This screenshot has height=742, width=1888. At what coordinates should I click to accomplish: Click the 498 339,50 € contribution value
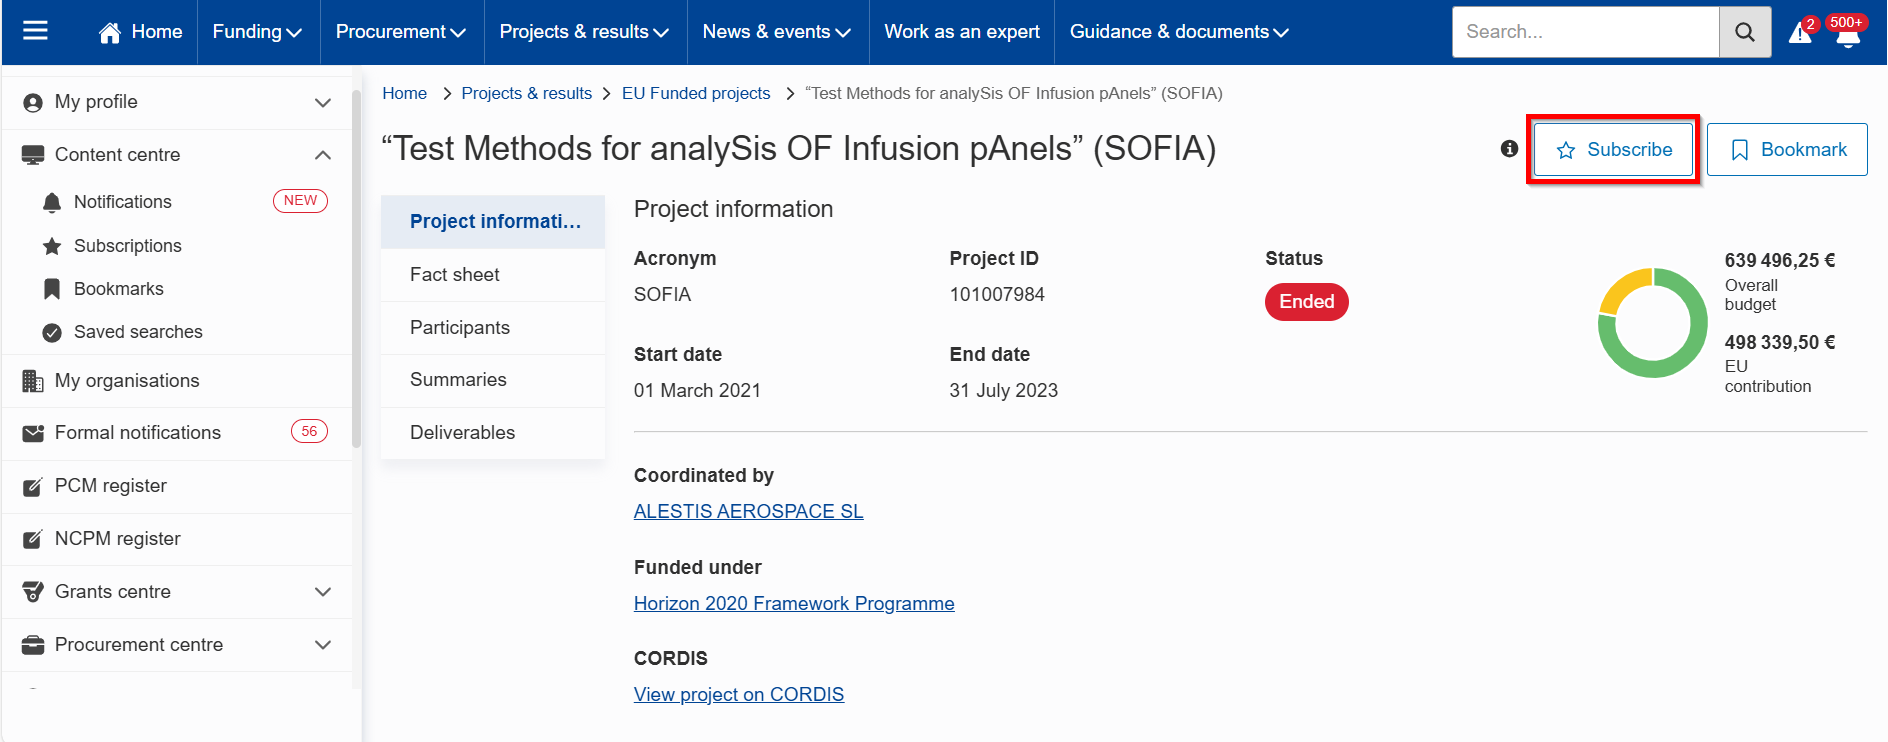click(x=1780, y=343)
